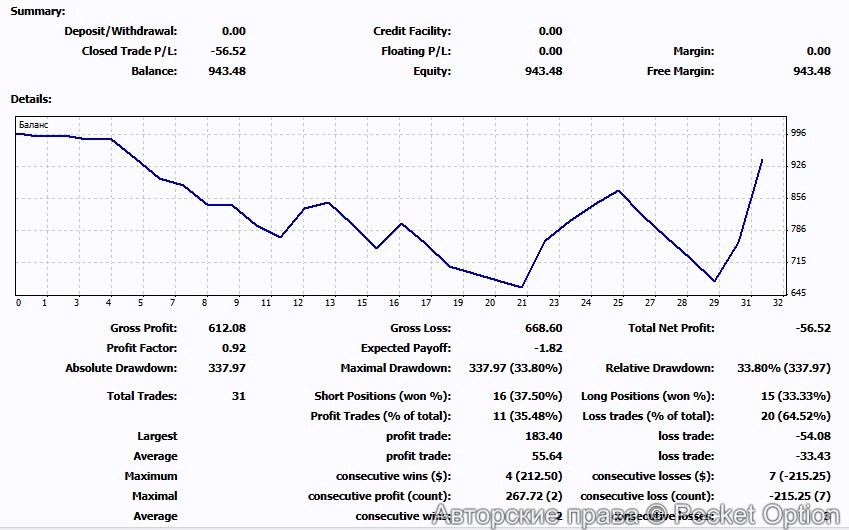Select the Profit Factor value 0.92
This screenshot has height=530, width=849.
[234, 348]
